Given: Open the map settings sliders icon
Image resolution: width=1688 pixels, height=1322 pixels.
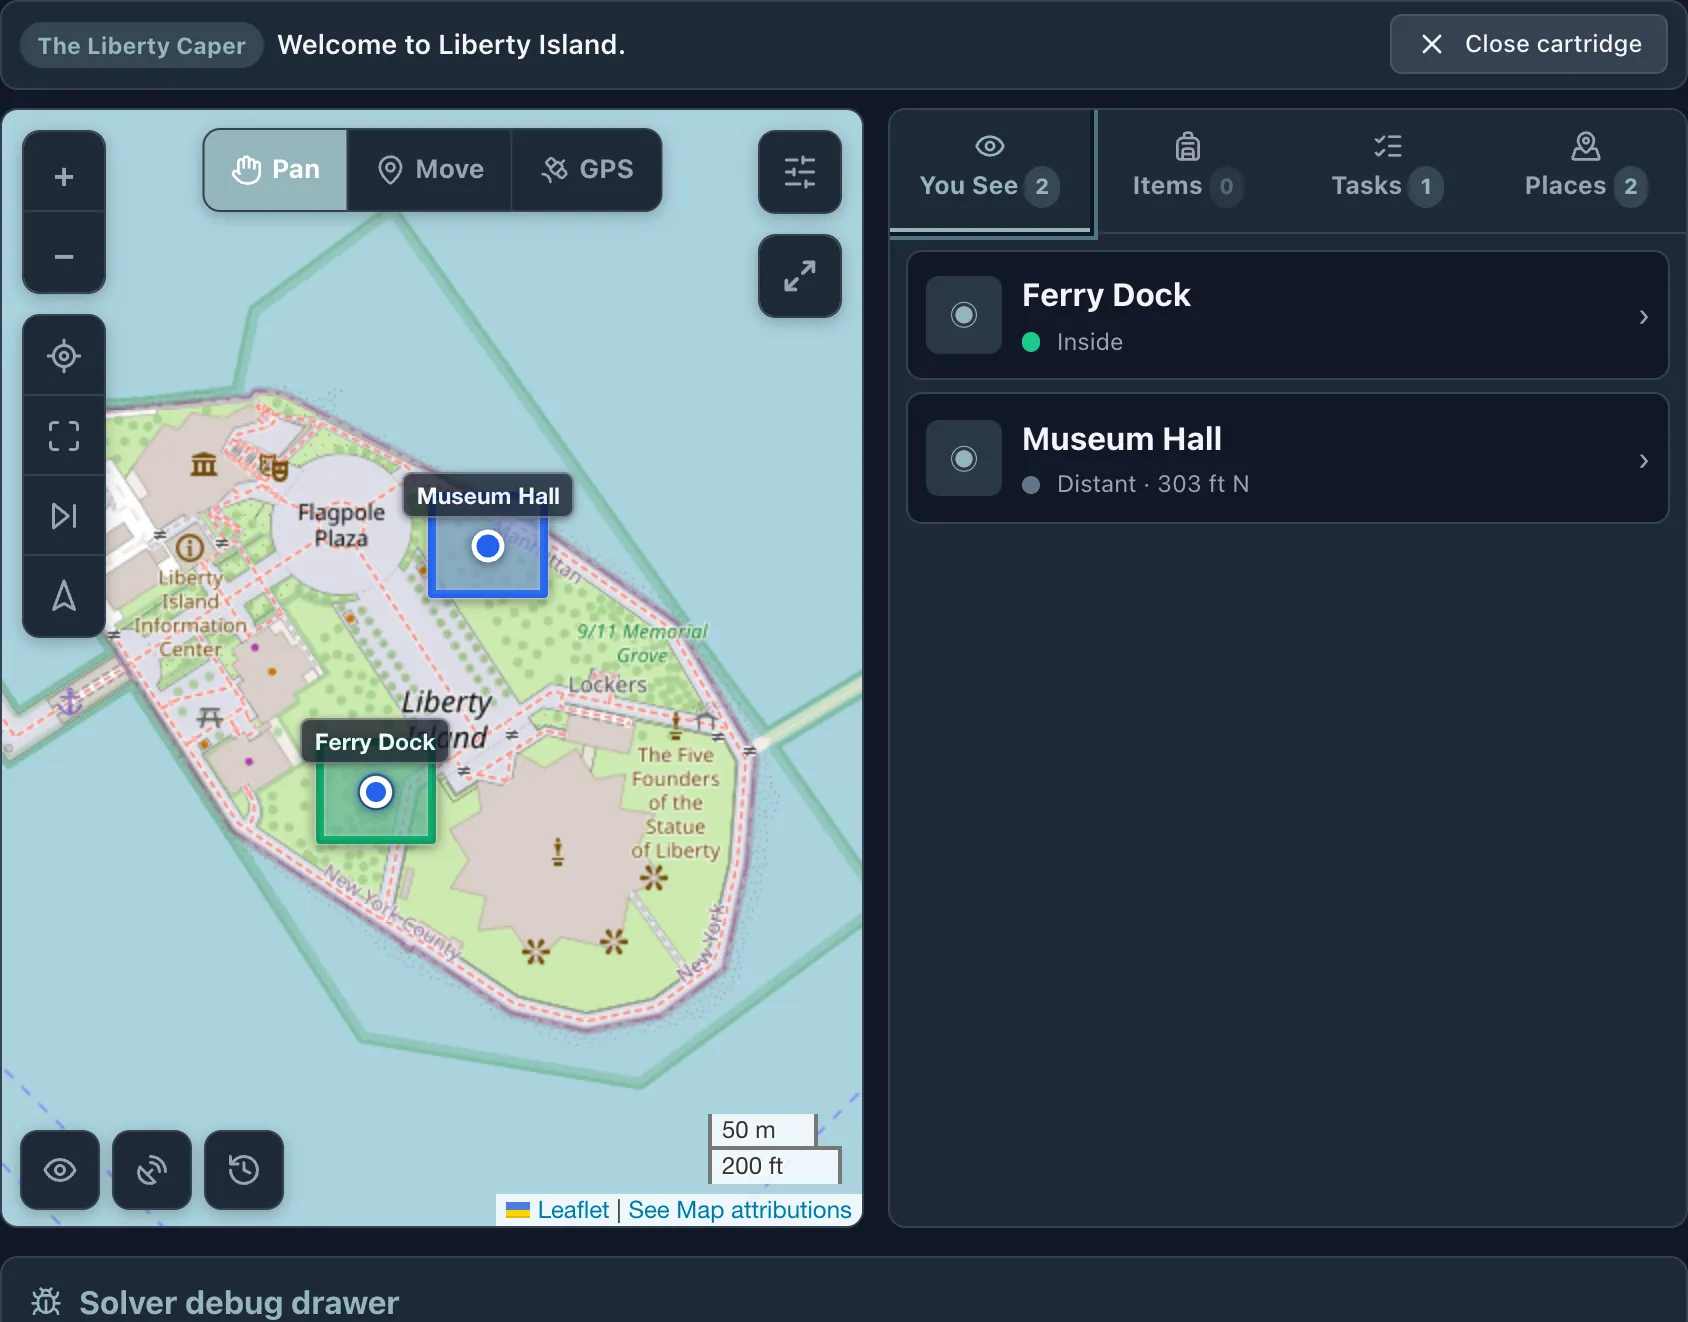Looking at the screenshot, I should click(800, 172).
